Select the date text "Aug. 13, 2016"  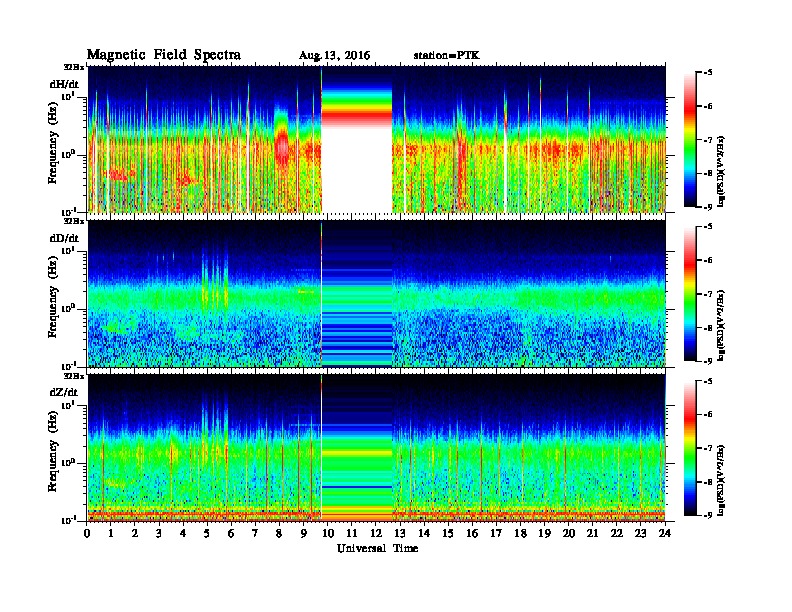click(x=334, y=56)
